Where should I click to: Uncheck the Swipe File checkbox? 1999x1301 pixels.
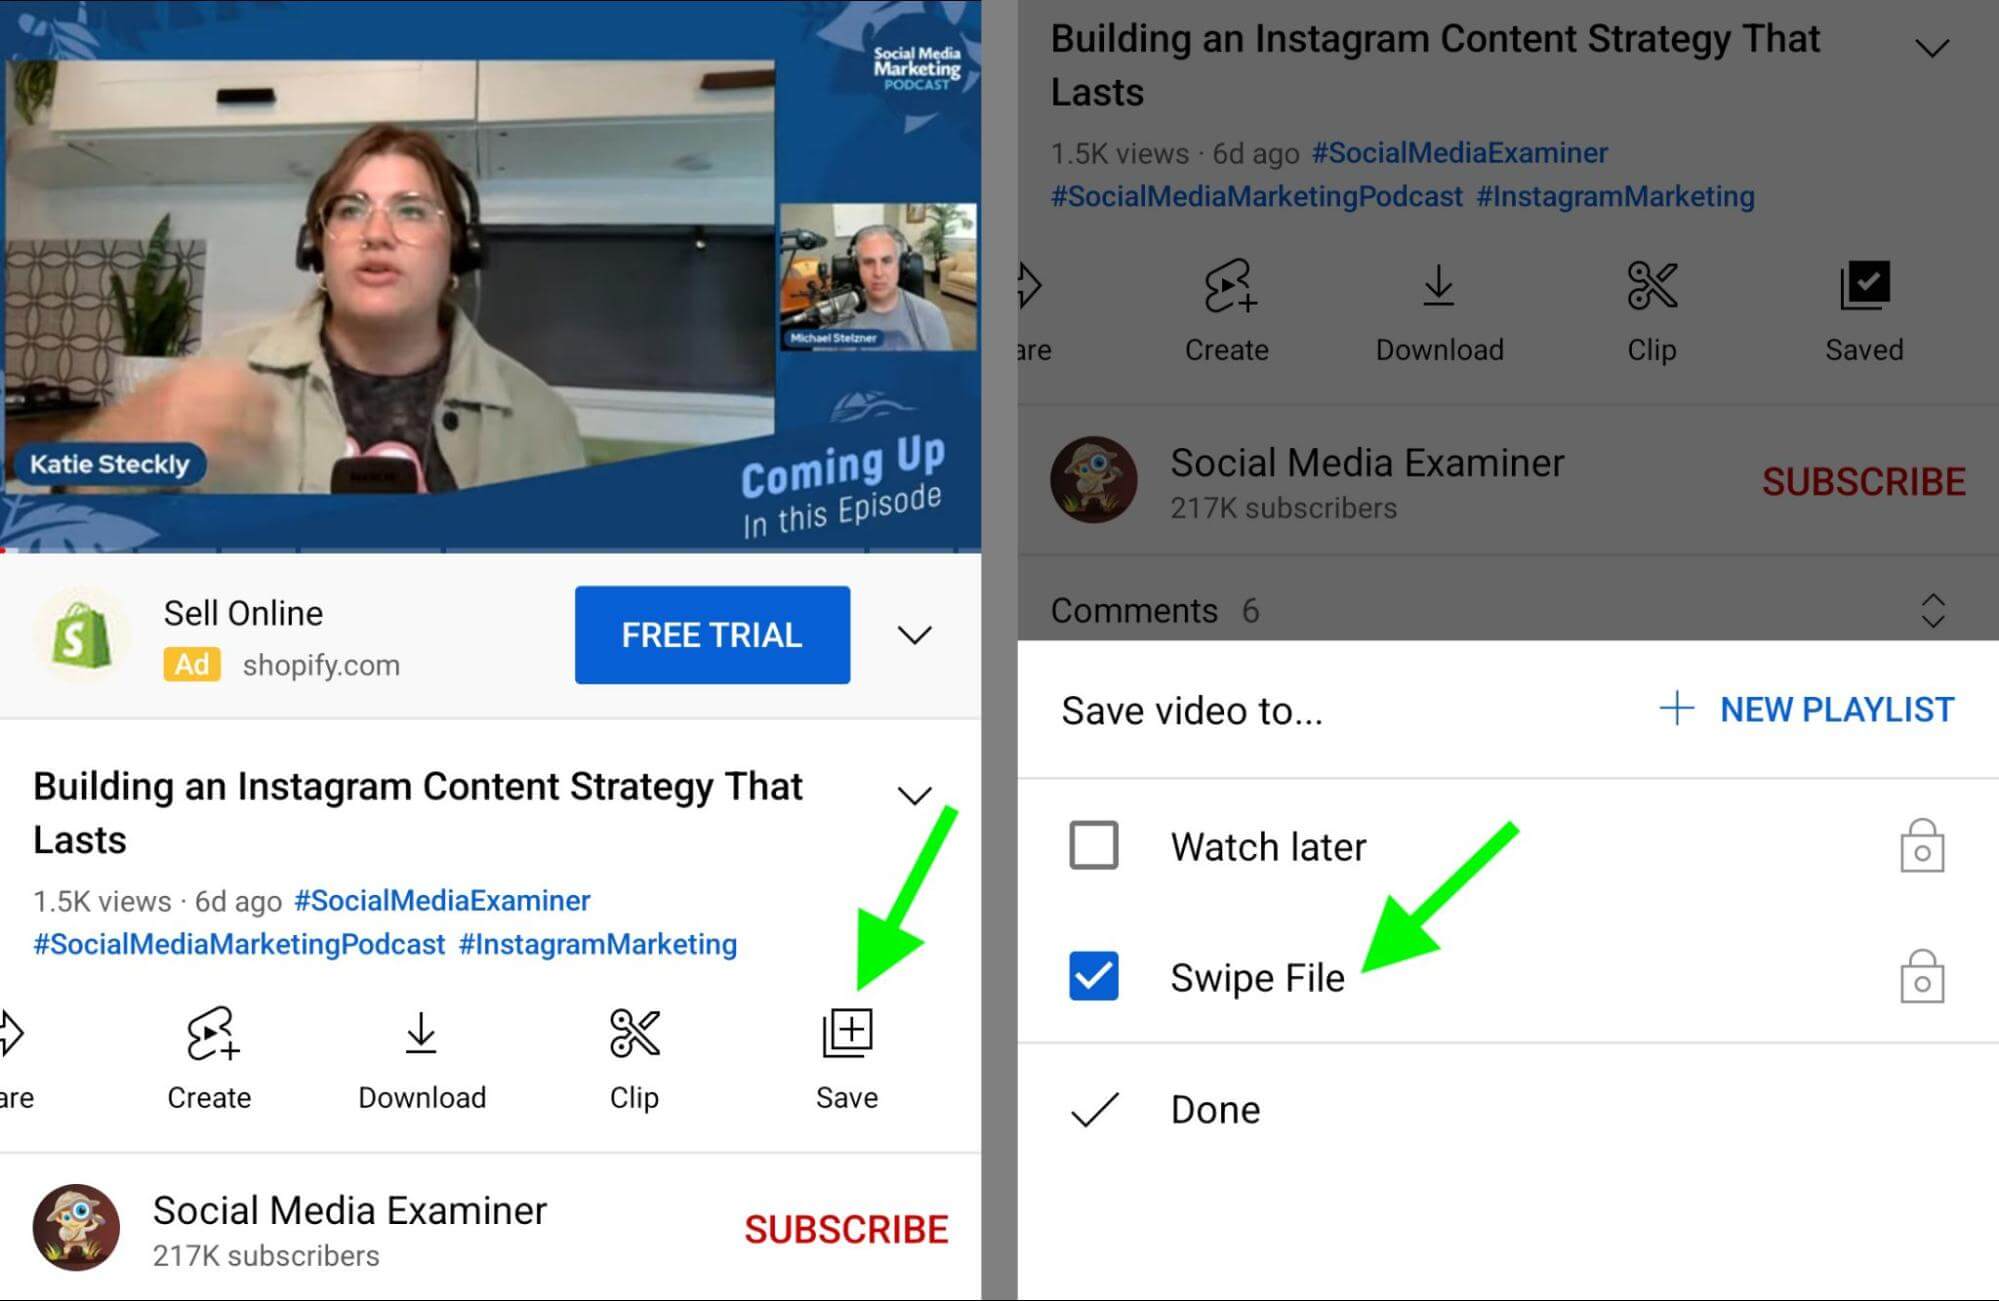click(1094, 976)
